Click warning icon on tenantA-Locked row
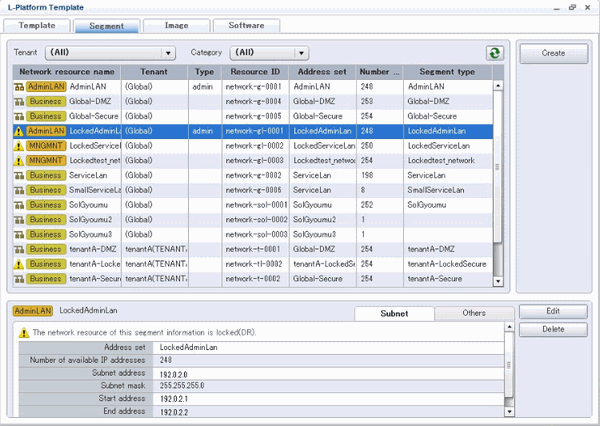This screenshot has width=600, height=426. [19, 263]
